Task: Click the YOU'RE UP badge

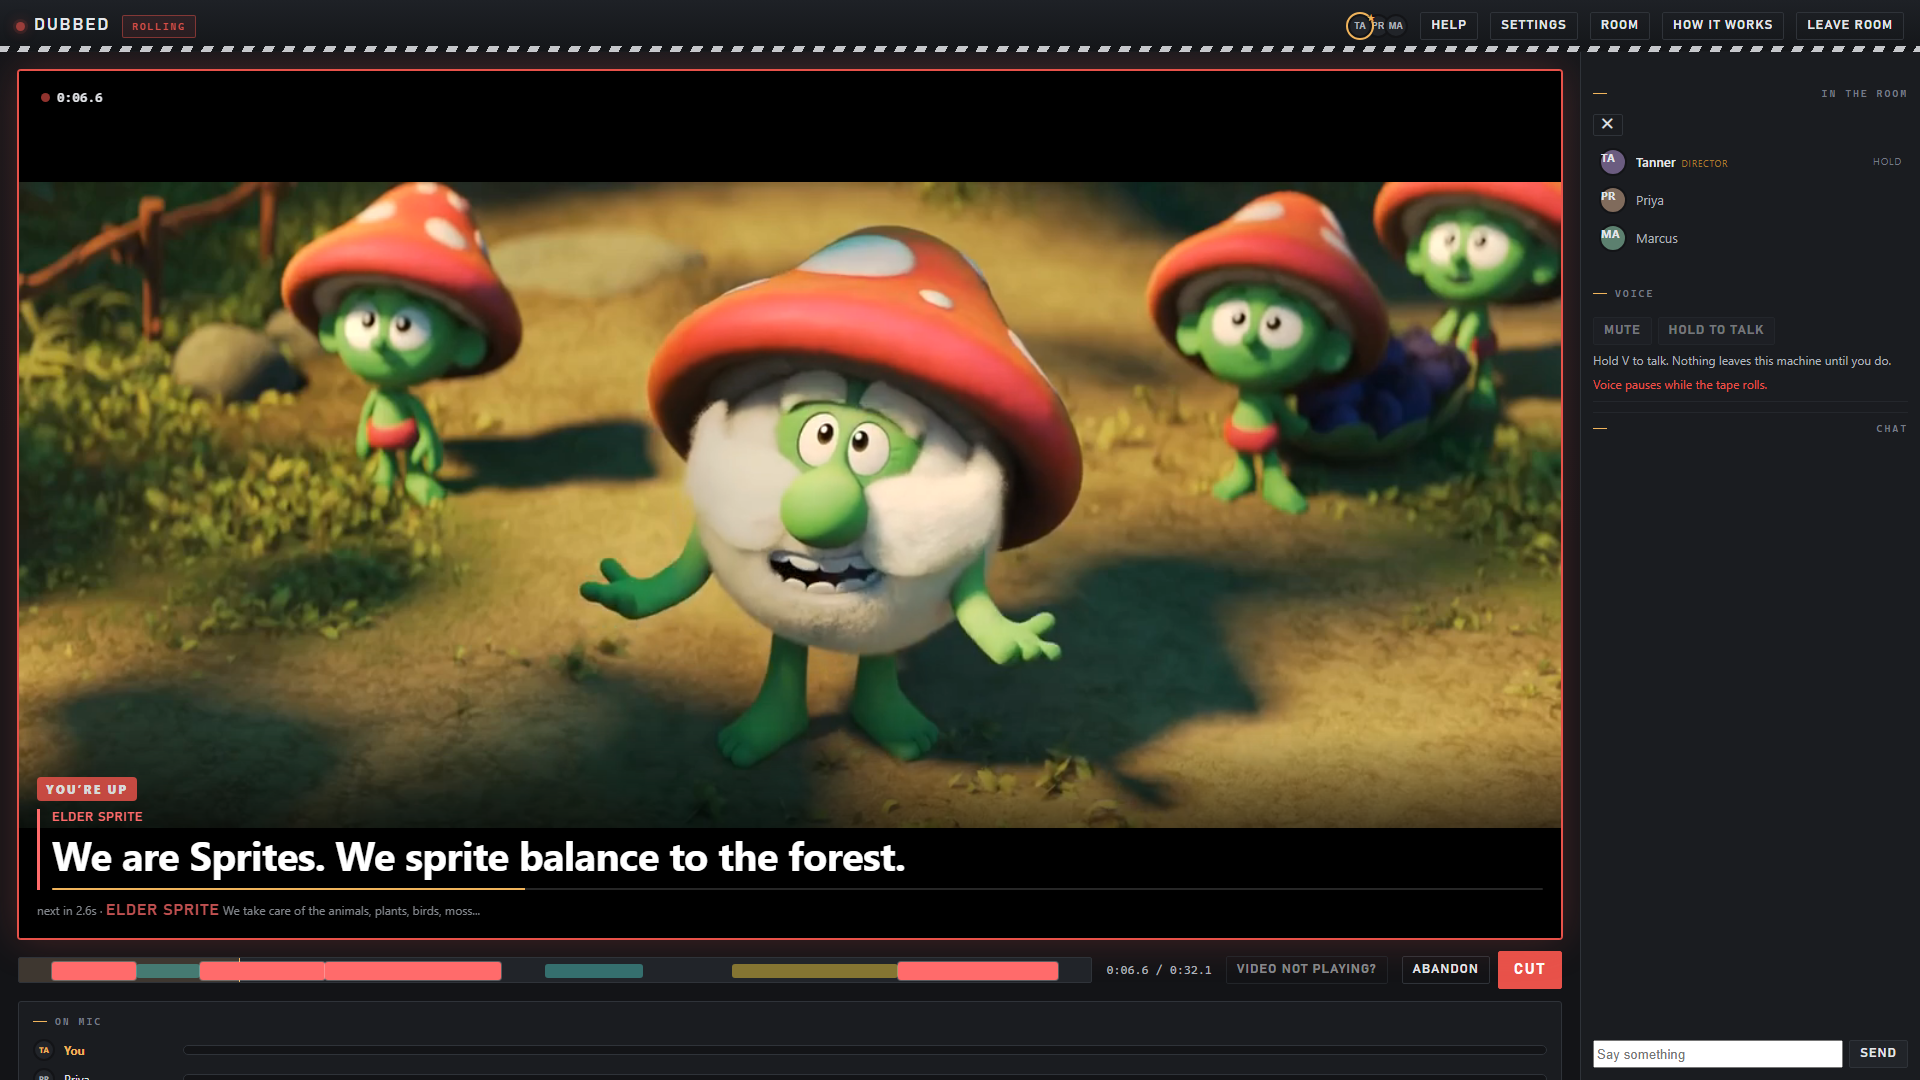Action: pos(87,789)
